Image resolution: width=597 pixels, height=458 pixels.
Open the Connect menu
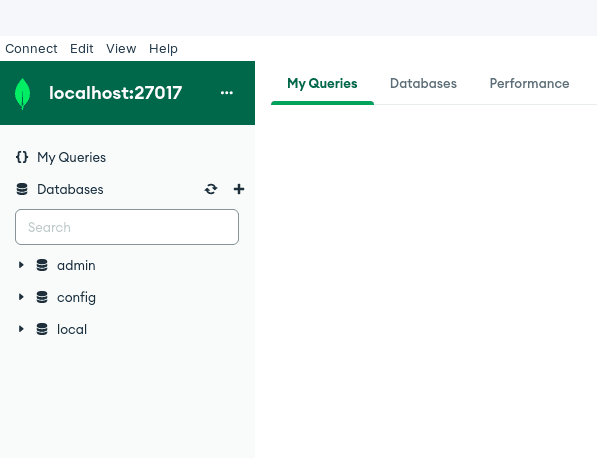tap(31, 49)
